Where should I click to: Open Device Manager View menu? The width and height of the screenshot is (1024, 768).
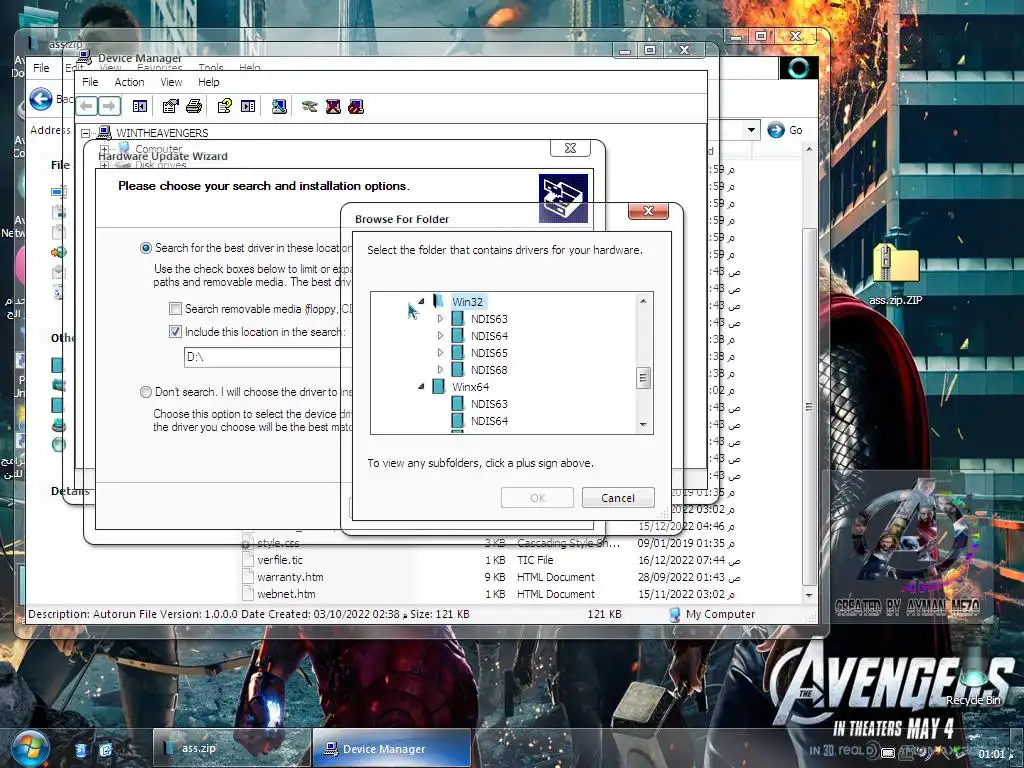point(171,82)
